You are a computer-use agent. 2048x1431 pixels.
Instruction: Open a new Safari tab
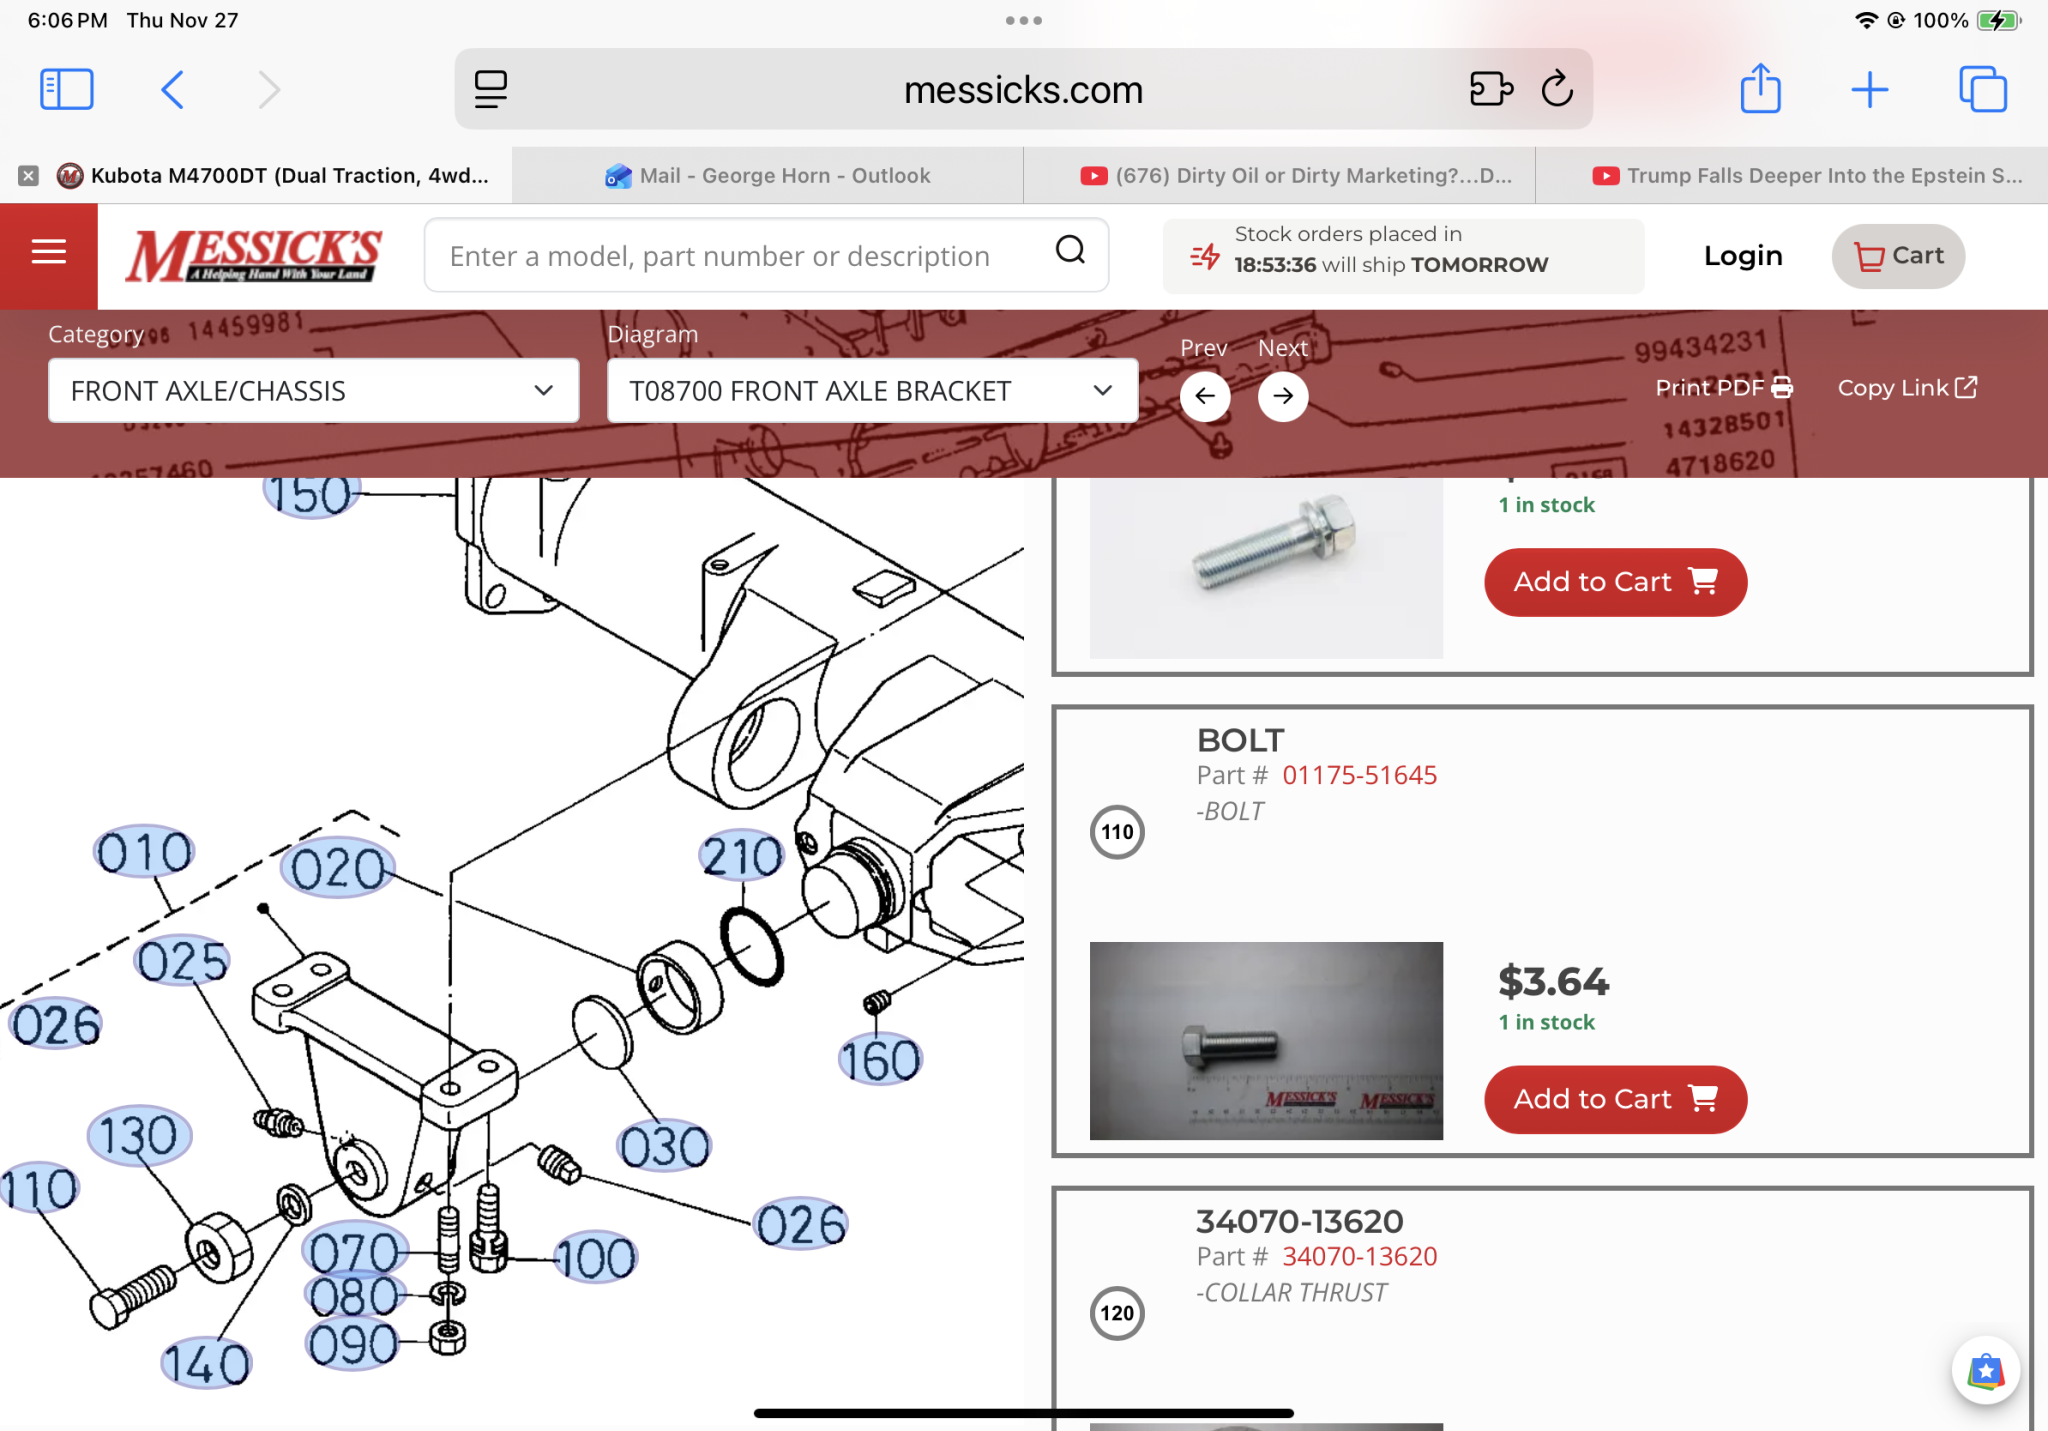[1869, 89]
